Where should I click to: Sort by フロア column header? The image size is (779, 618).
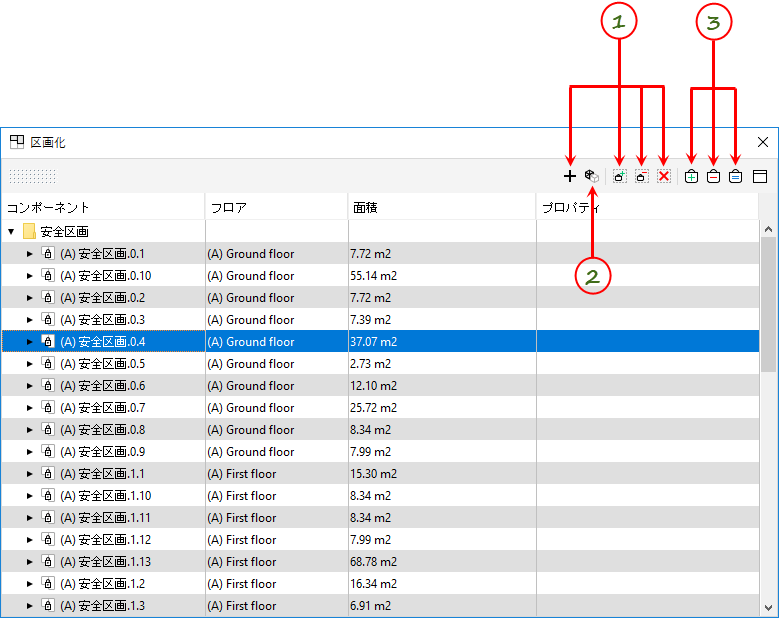click(276, 207)
